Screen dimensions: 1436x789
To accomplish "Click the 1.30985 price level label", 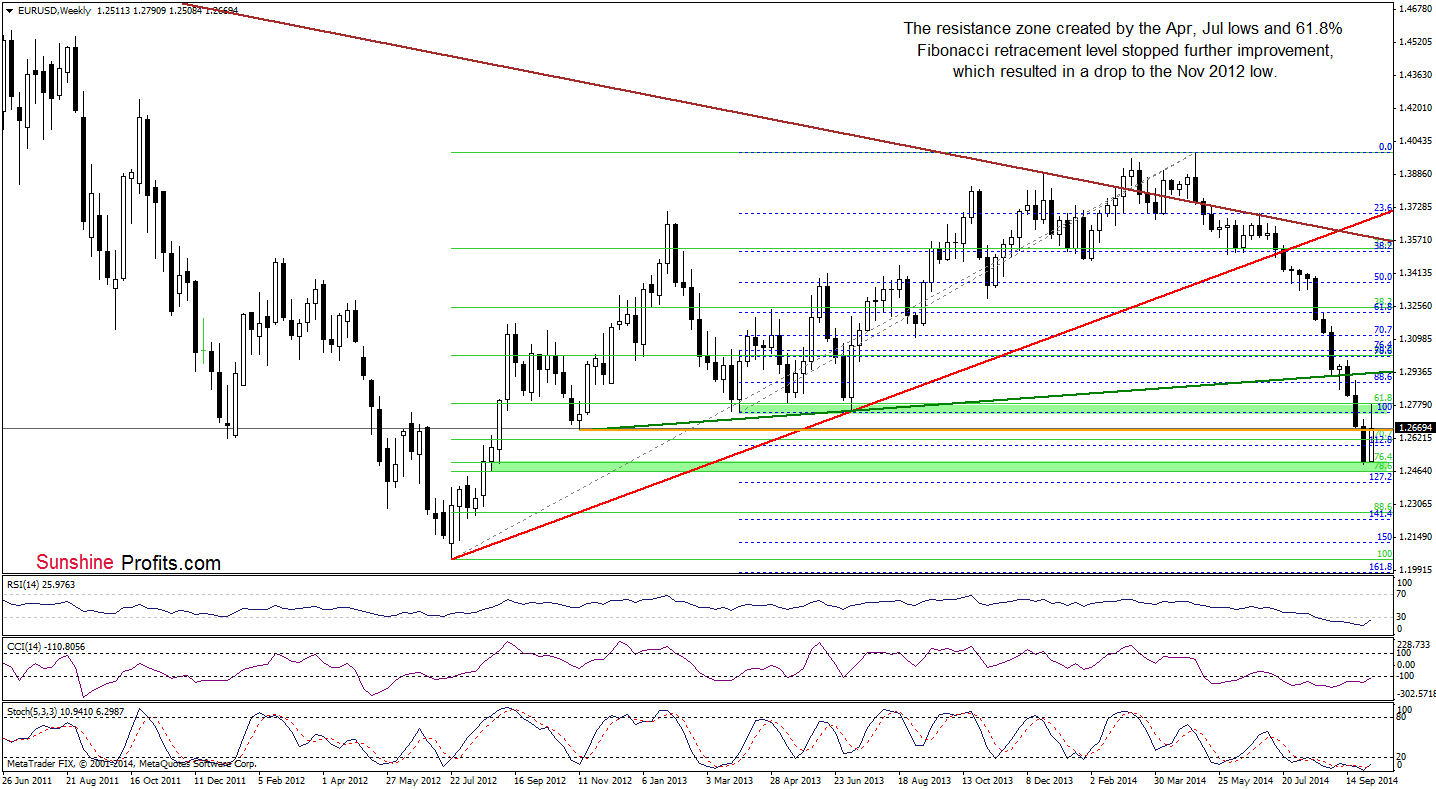I will coord(1415,338).
